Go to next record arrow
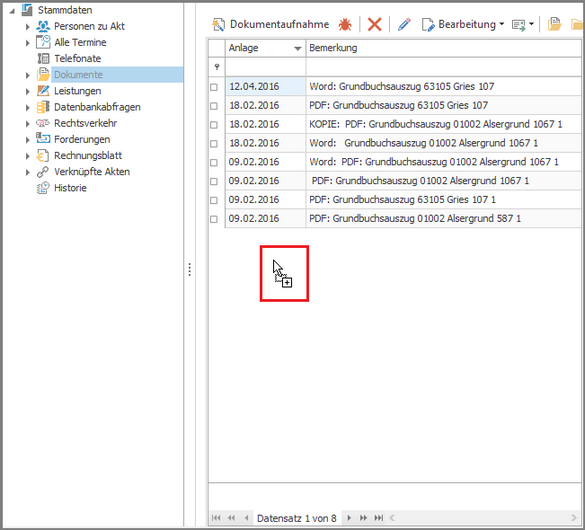Screen dimensions: 585x530 [349, 518]
